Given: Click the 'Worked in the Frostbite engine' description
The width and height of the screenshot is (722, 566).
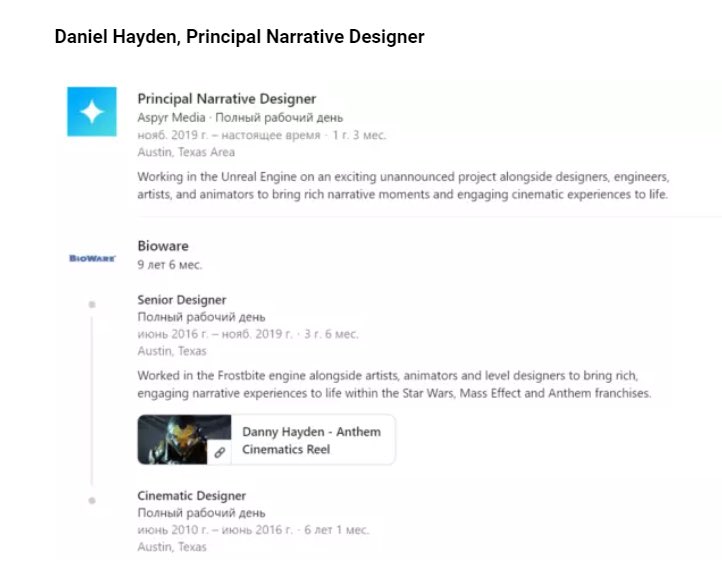Looking at the screenshot, I should [x=394, y=385].
